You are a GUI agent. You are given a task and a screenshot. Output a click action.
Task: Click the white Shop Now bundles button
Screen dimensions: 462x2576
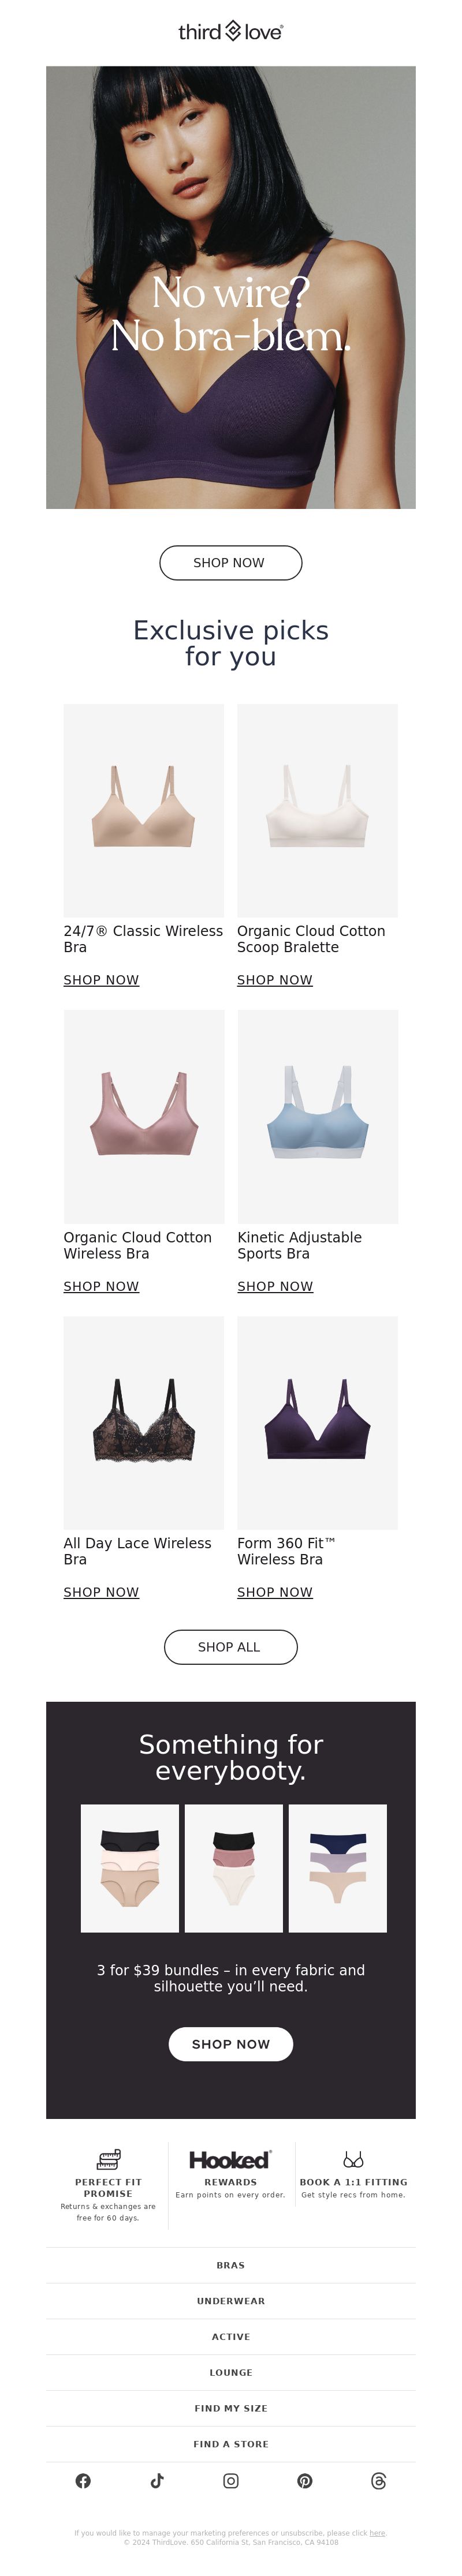[231, 2044]
